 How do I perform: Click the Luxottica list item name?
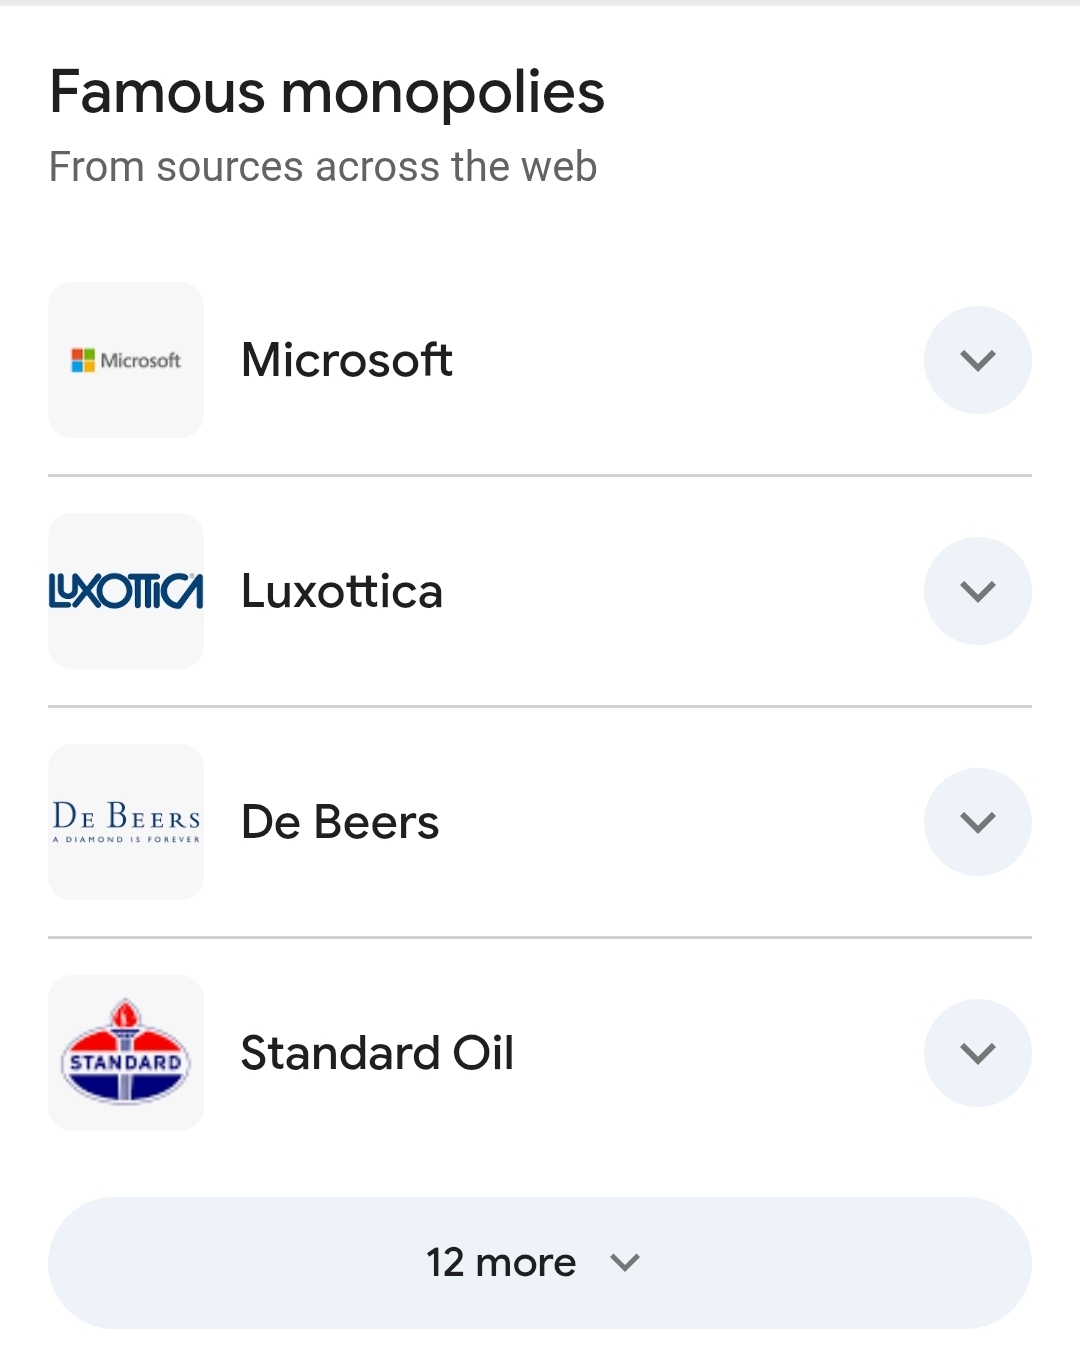pos(342,591)
